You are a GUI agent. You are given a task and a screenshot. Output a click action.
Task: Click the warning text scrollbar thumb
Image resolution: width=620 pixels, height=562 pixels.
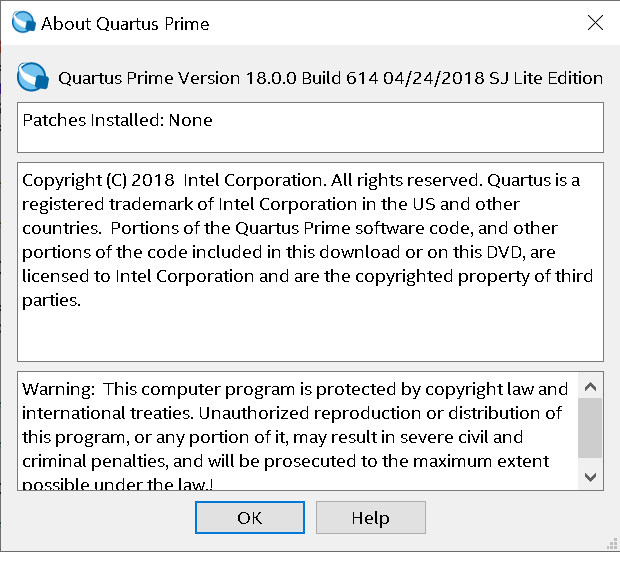click(590, 428)
